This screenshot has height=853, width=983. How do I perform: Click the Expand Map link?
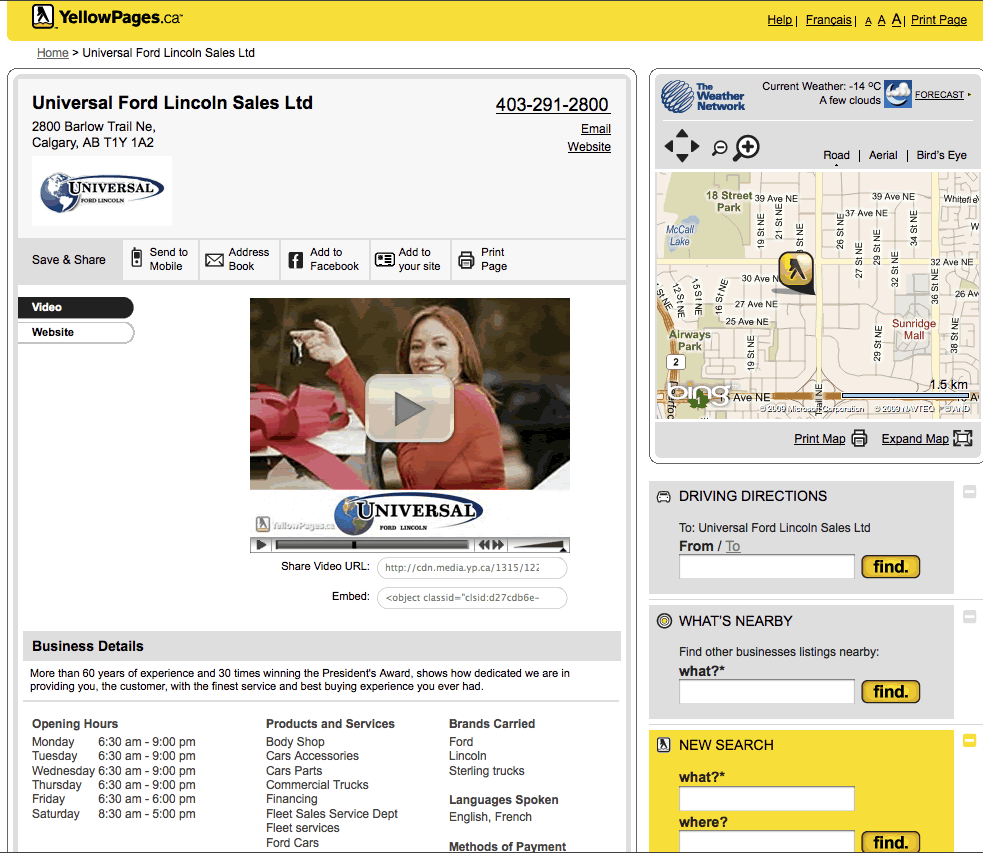pos(915,439)
